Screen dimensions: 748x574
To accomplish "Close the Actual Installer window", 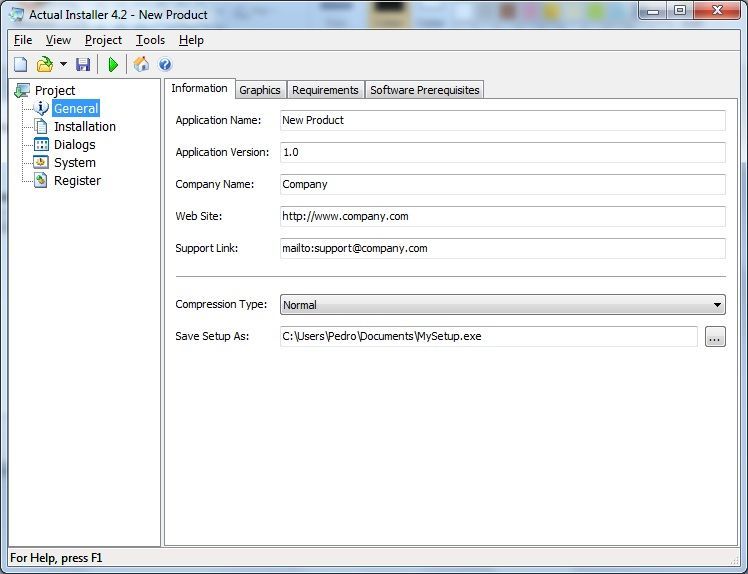I will point(717,10).
